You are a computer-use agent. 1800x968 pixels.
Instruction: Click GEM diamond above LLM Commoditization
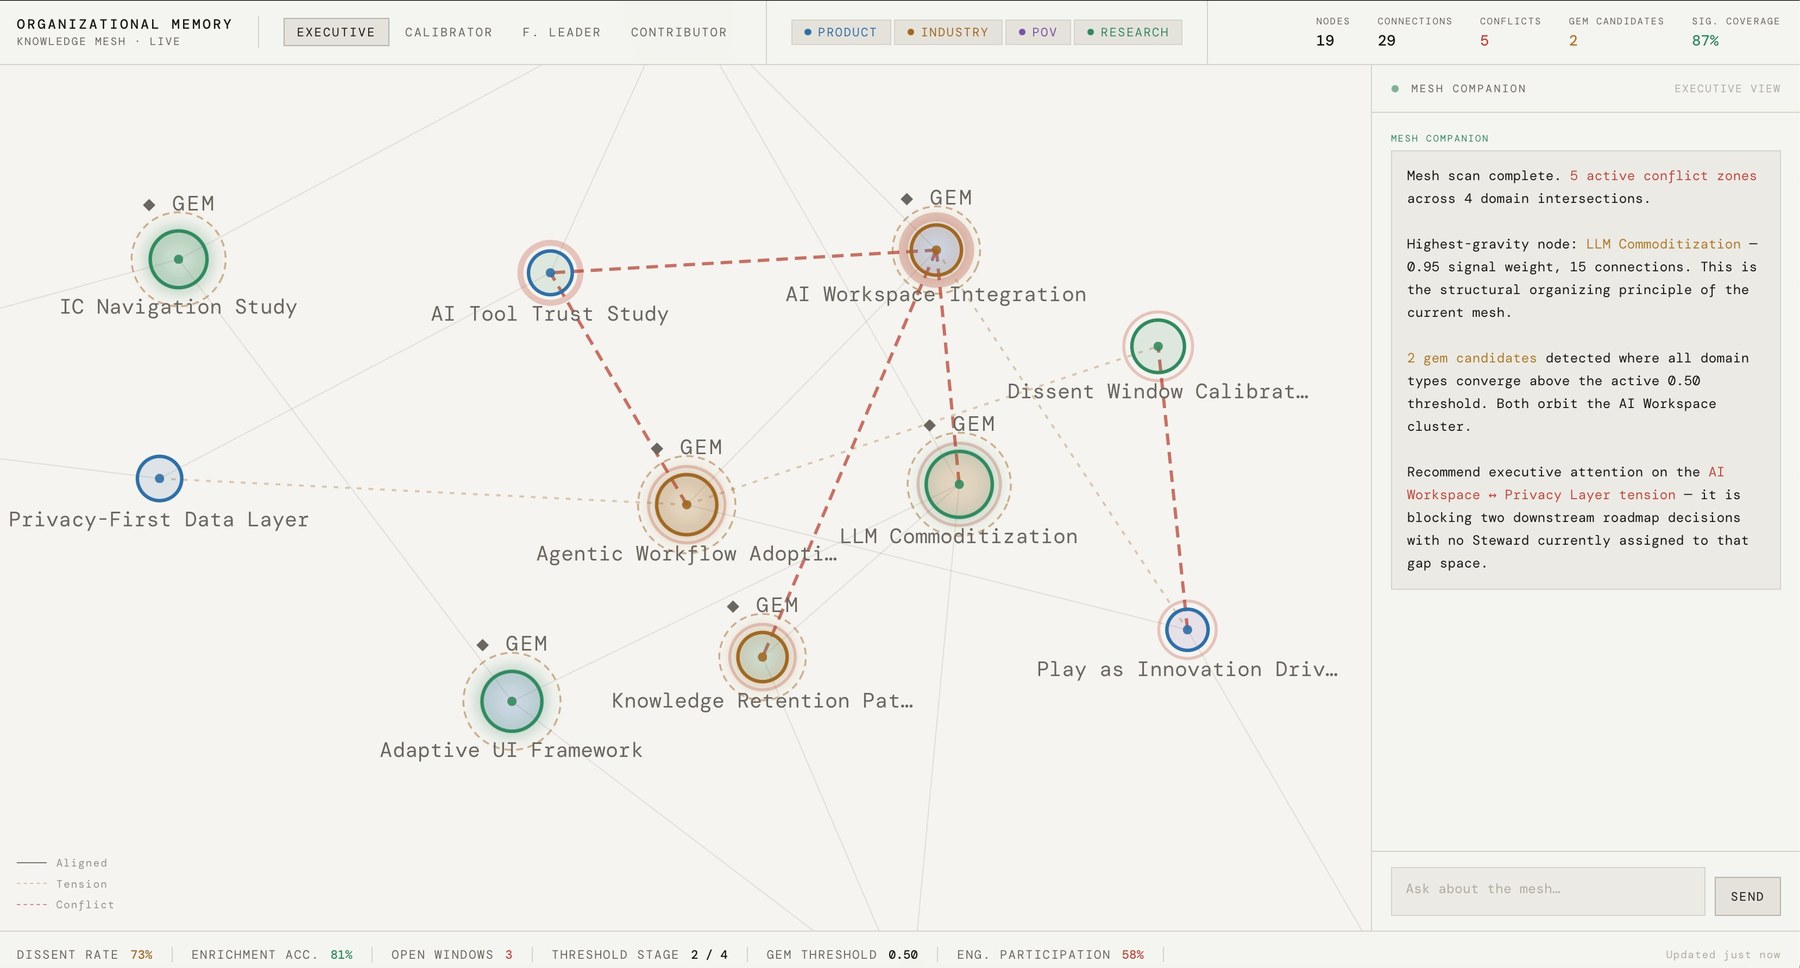tap(930, 425)
